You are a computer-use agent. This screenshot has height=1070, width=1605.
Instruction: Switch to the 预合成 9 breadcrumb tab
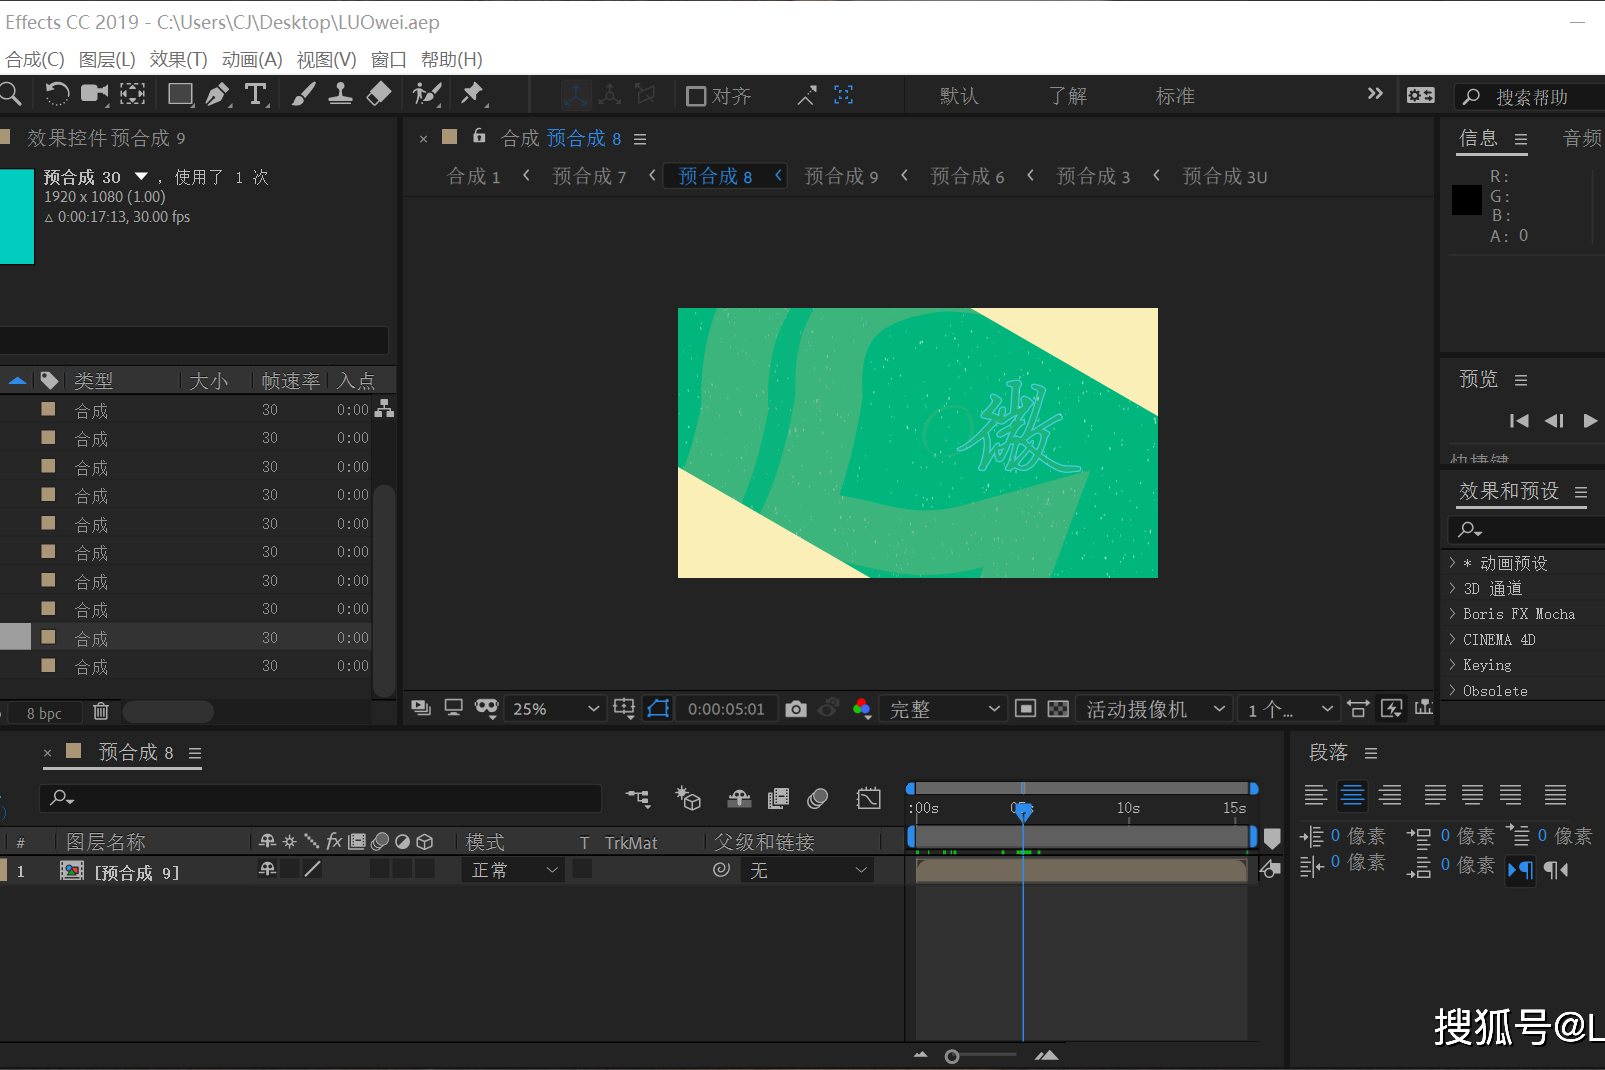[x=841, y=176]
